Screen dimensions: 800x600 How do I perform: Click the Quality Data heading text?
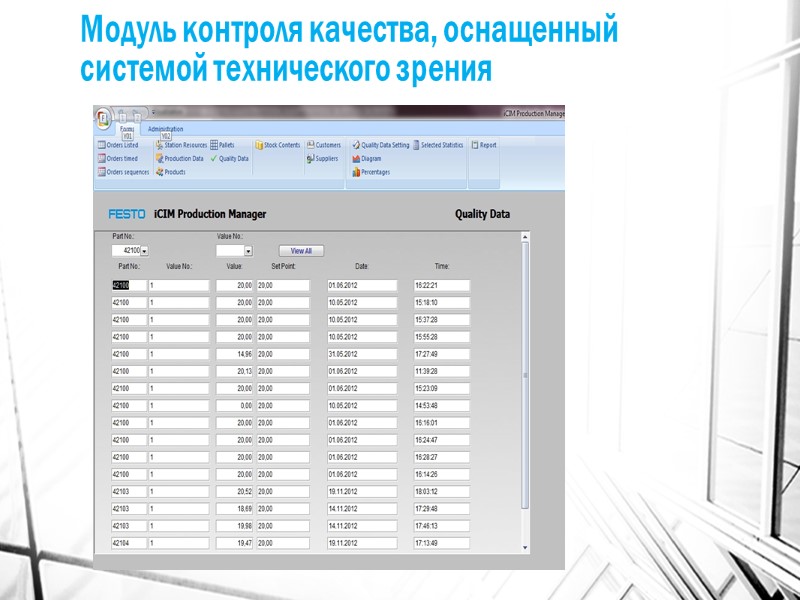(x=482, y=214)
